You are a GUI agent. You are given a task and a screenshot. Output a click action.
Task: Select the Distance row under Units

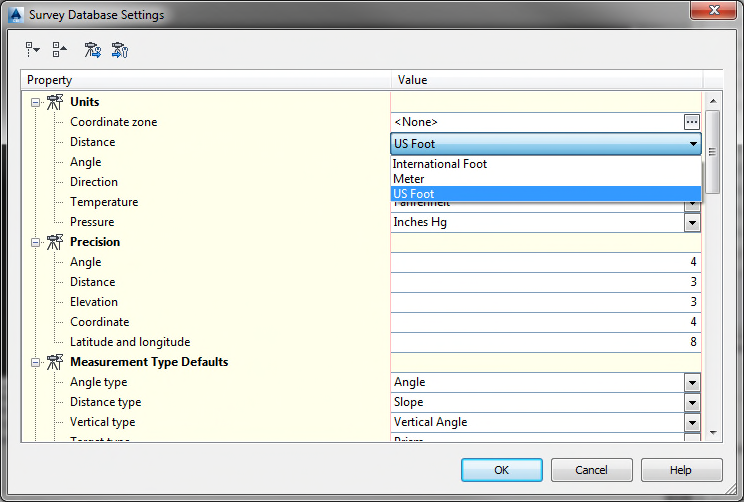93,142
